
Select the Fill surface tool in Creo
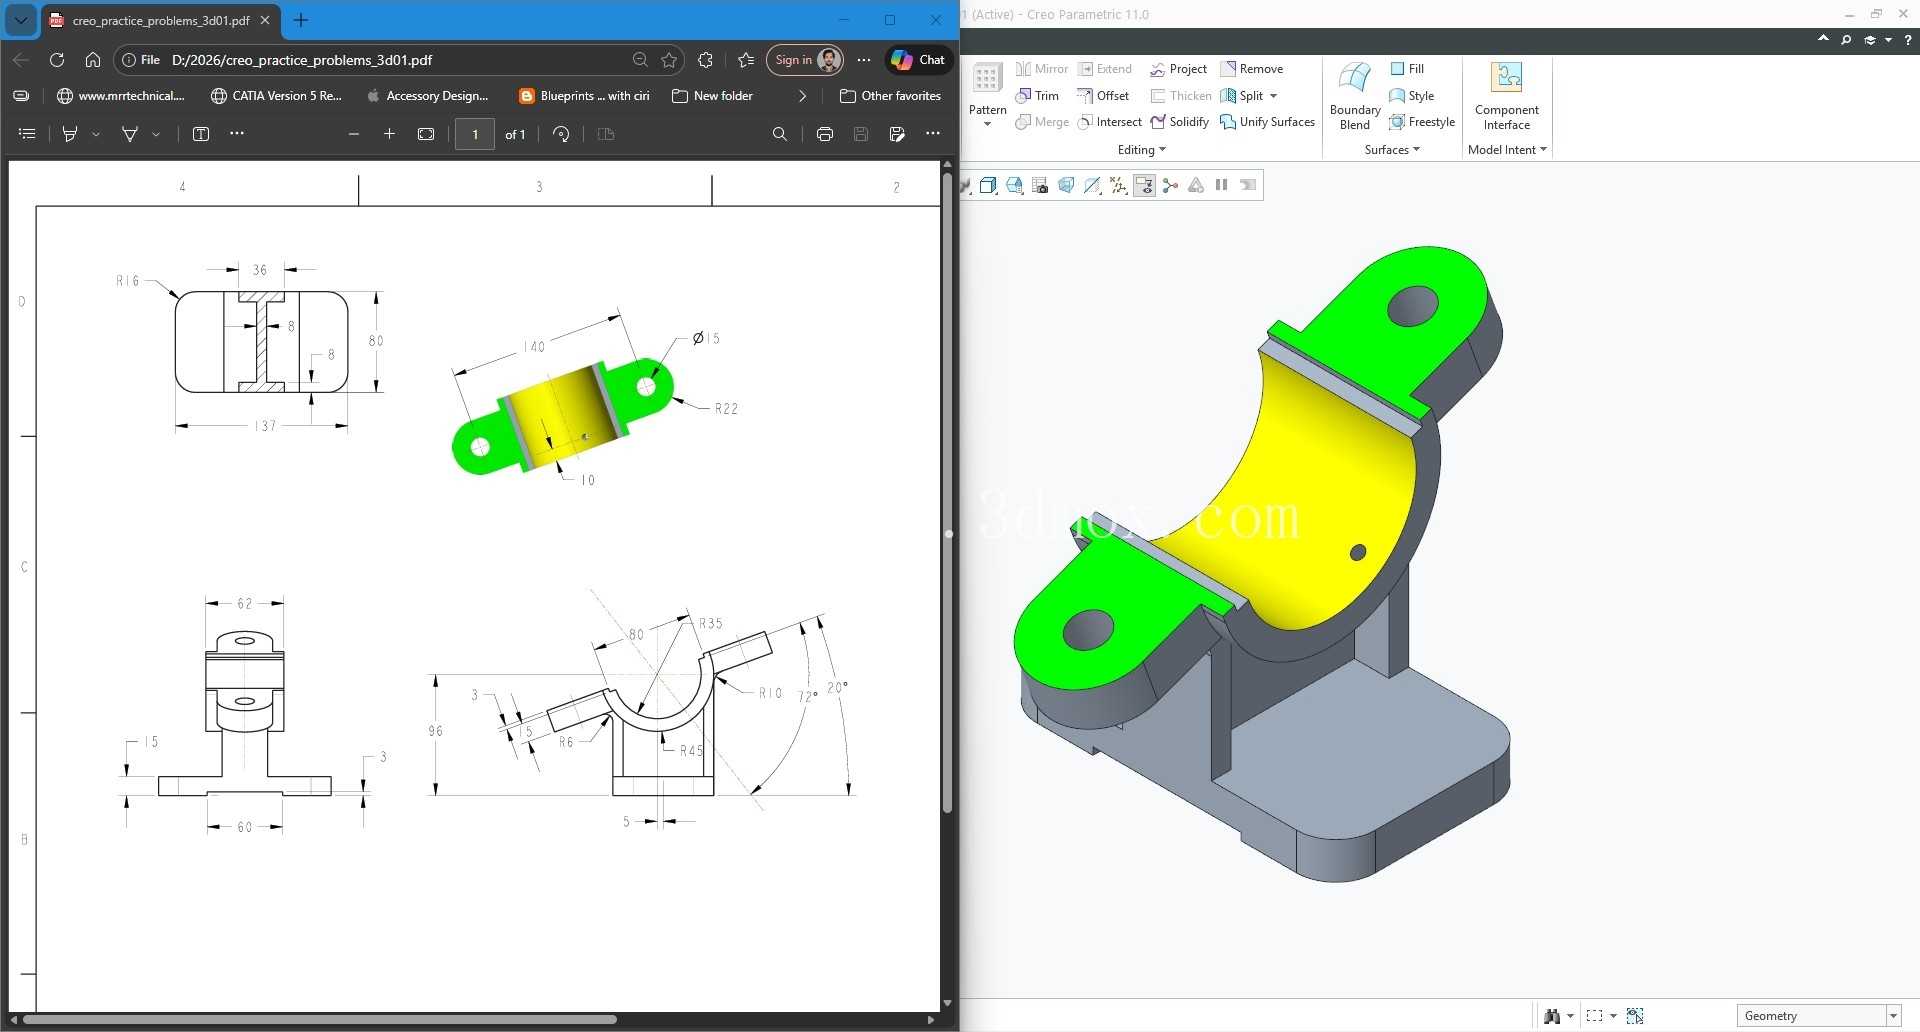click(x=1407, y=69)
